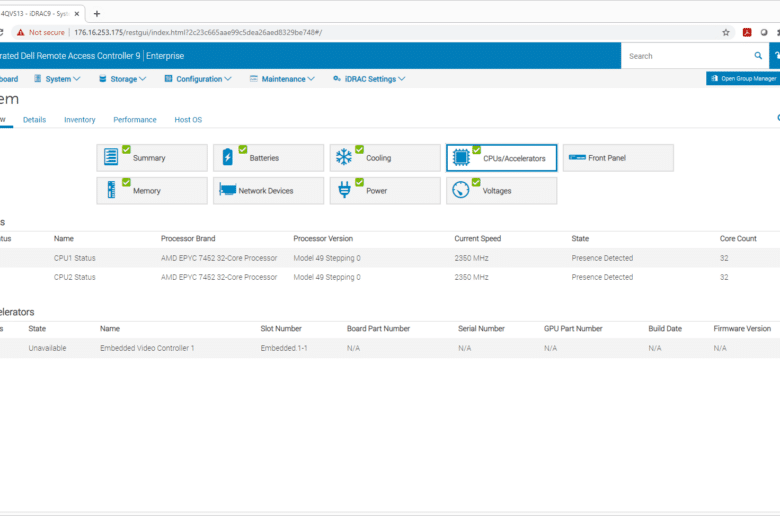Click the Build Date column header

[665, 328]
